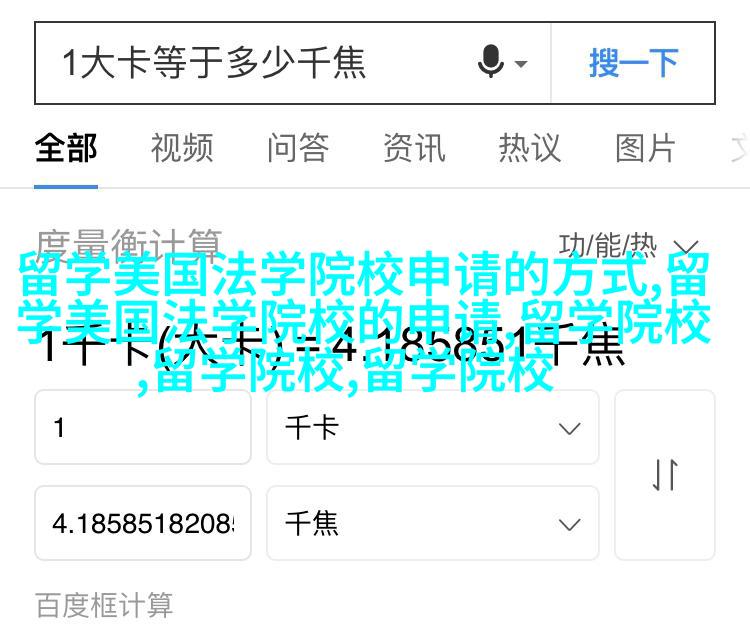Switch to the 全部 tab
The width and height of the screenshot is (750, 633).
[x=66, y=148]
